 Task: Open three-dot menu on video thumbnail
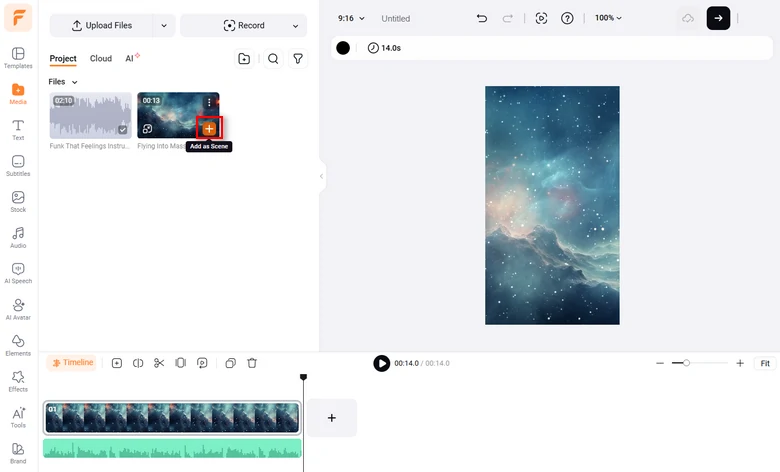pyautogui.click(x=209, y=102)
